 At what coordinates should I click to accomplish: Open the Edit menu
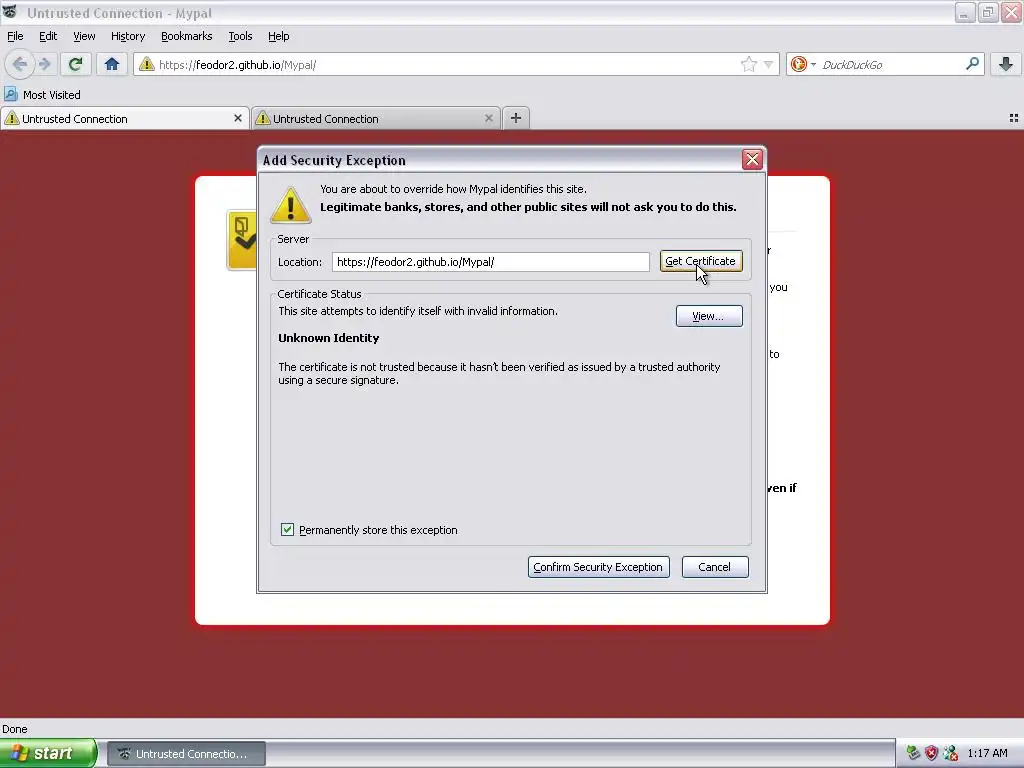[48, 36]
